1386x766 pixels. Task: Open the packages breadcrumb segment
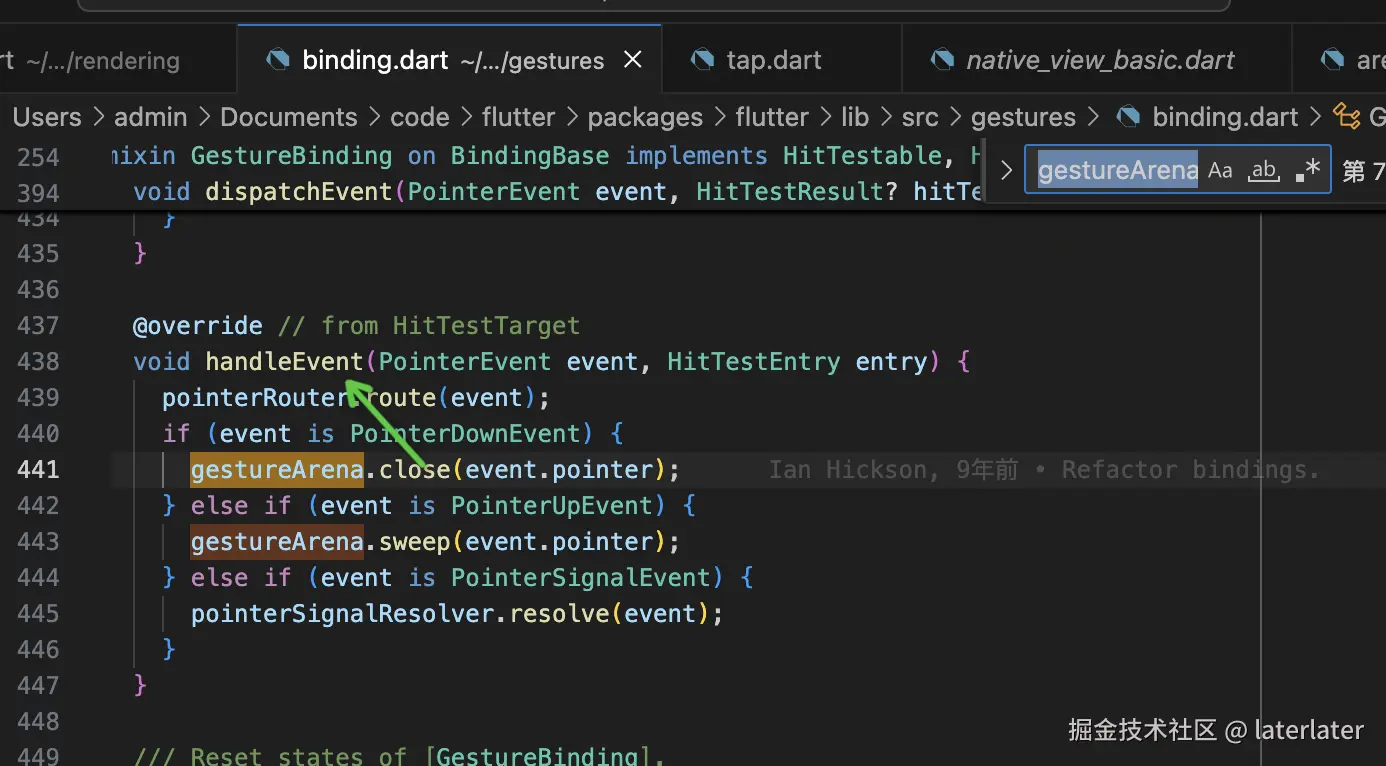645,117
